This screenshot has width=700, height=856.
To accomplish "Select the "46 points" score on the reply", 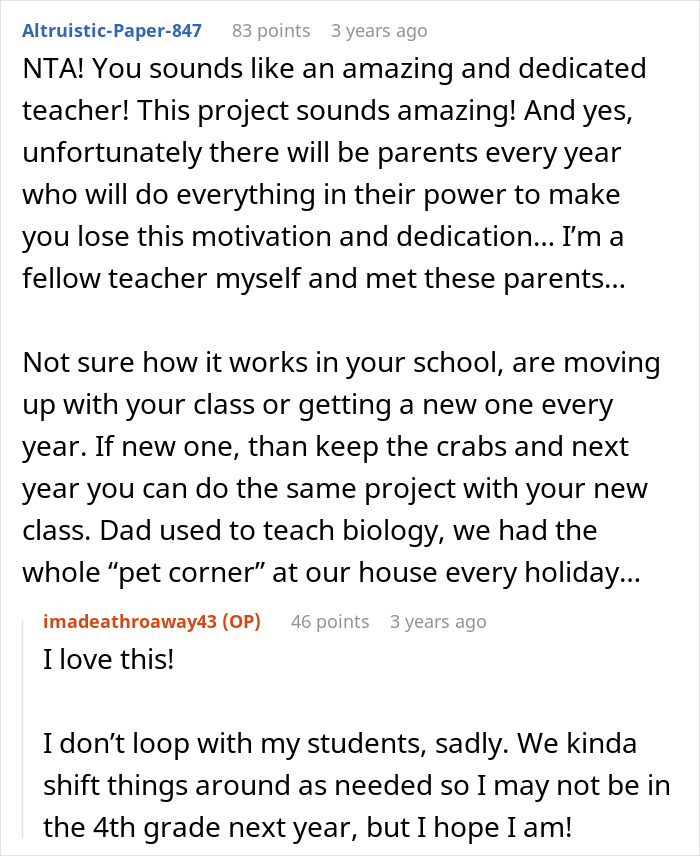I will [x=329, y=621].
